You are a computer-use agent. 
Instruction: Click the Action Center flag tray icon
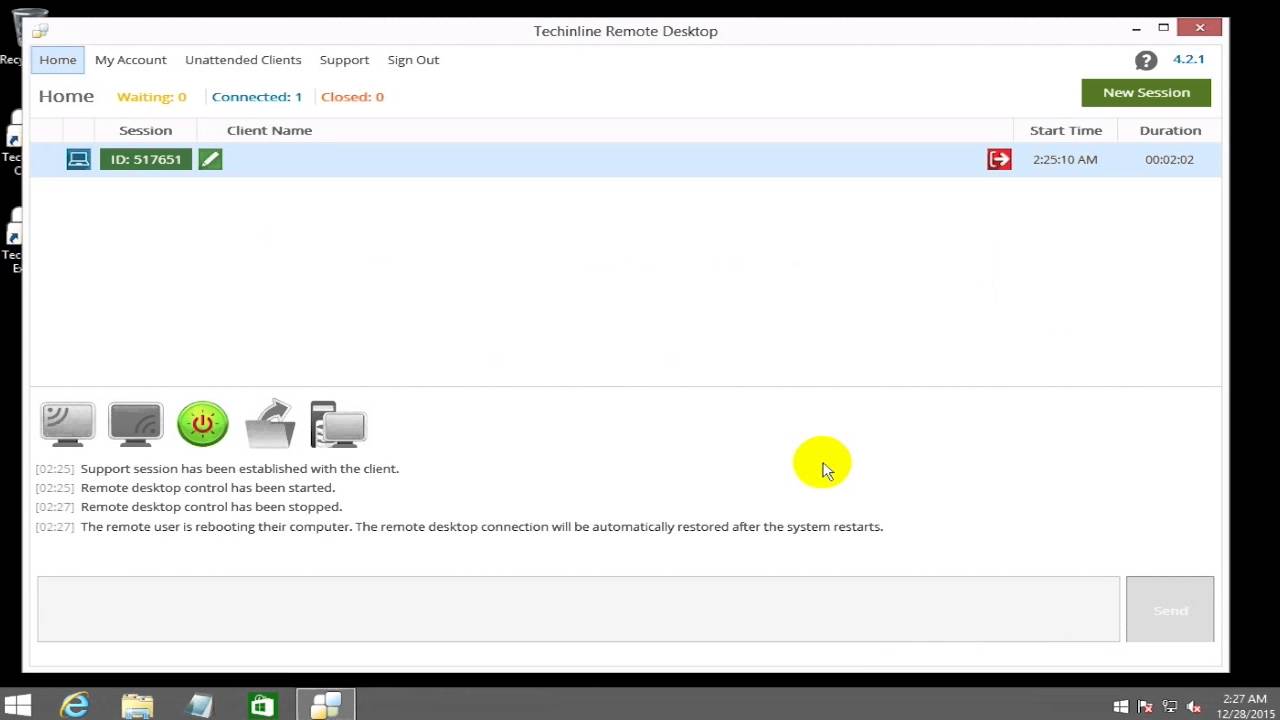coord(1145,707)
